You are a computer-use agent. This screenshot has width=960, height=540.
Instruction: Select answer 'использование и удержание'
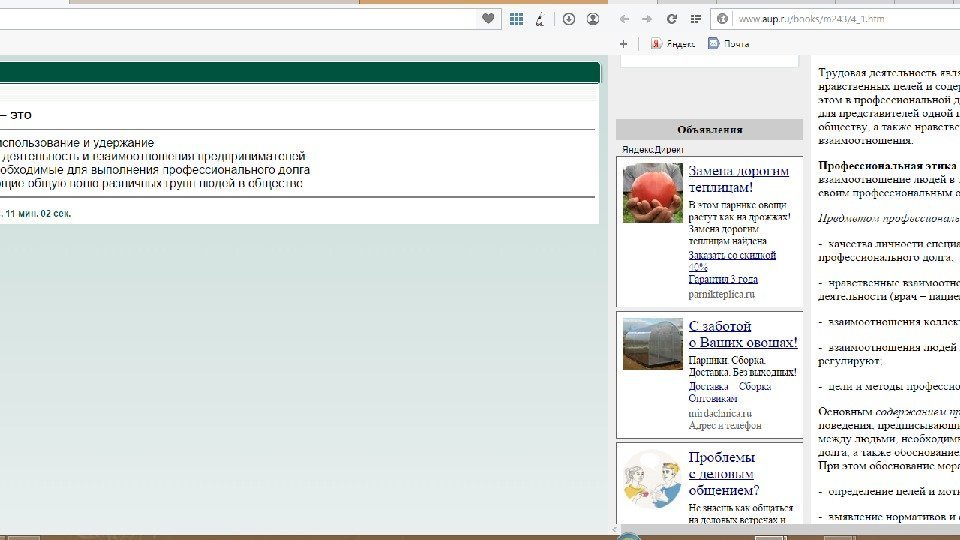[x=77, y=143]
